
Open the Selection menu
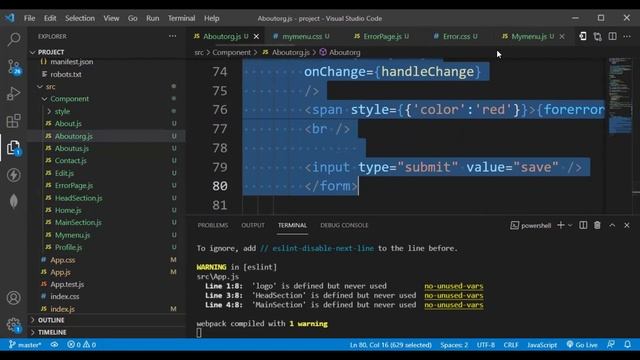[80, 18]
